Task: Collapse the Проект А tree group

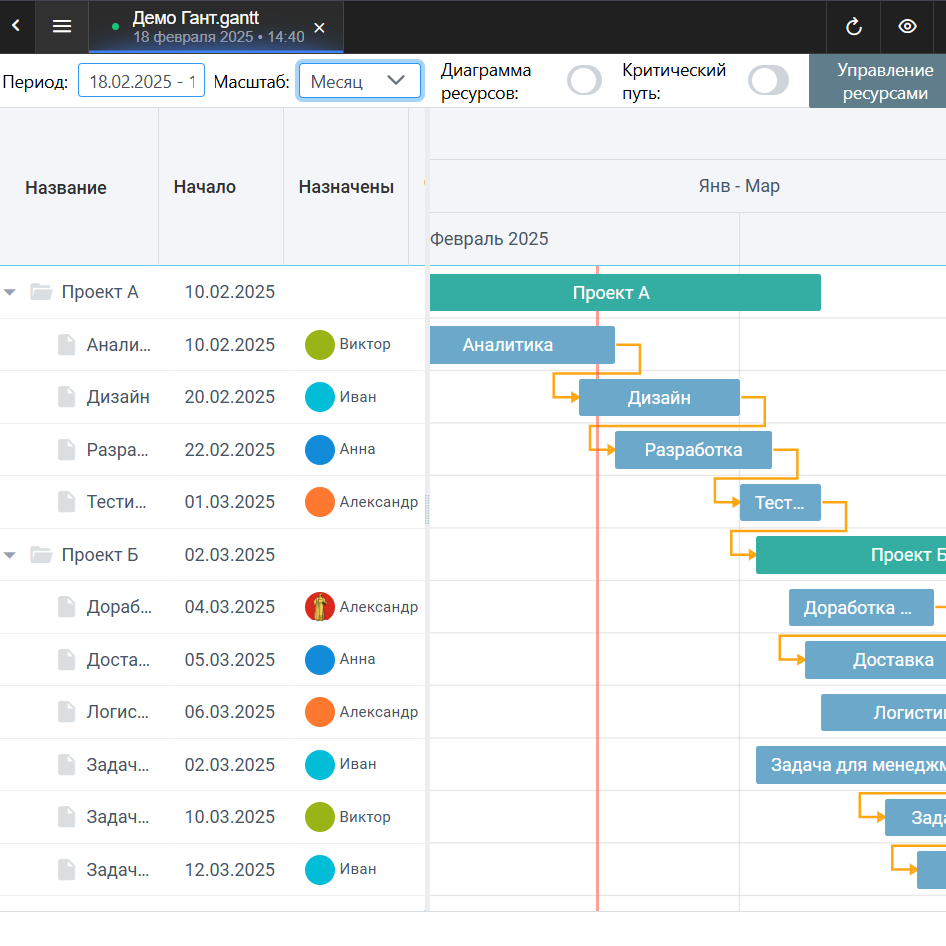Action: tap(11, 292)
